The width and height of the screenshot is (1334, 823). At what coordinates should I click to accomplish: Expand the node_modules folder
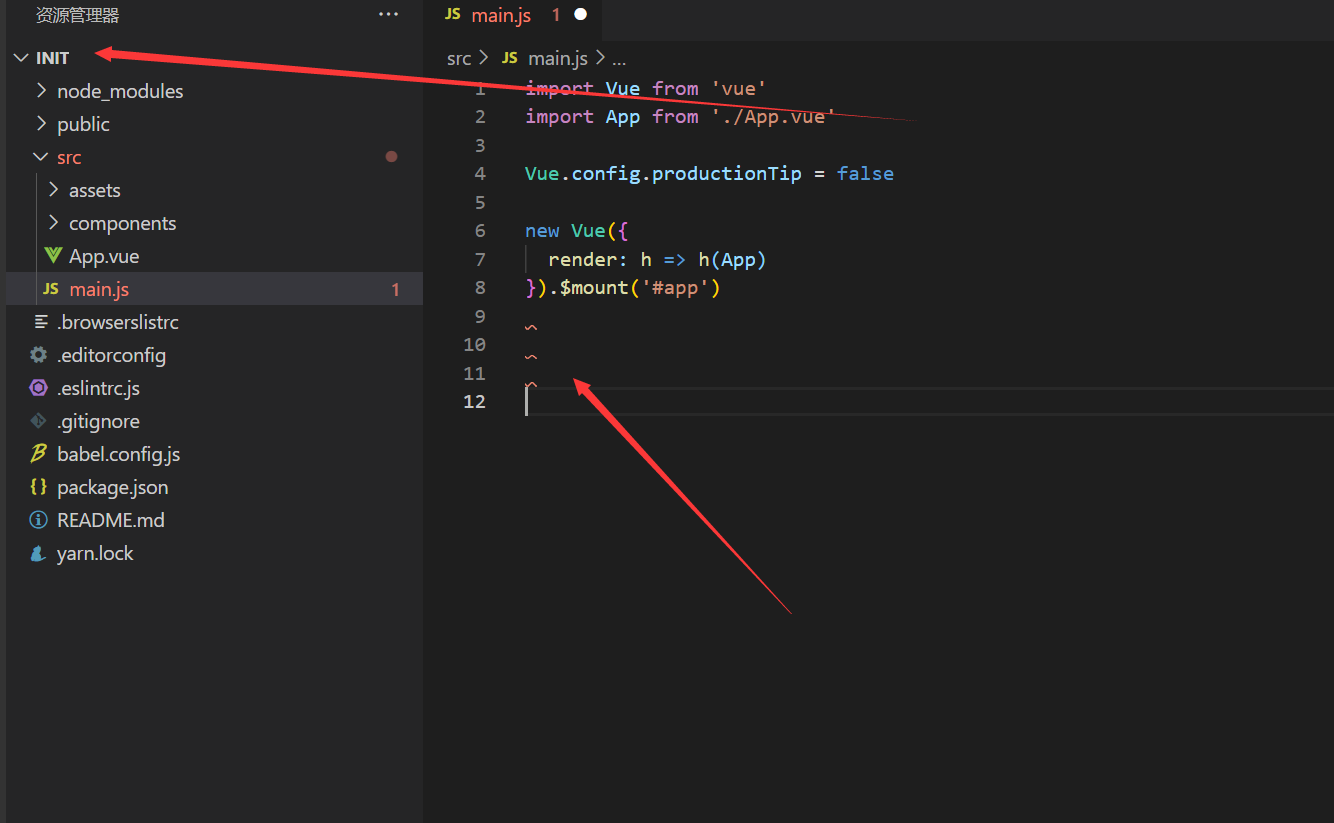coord(41,91)
